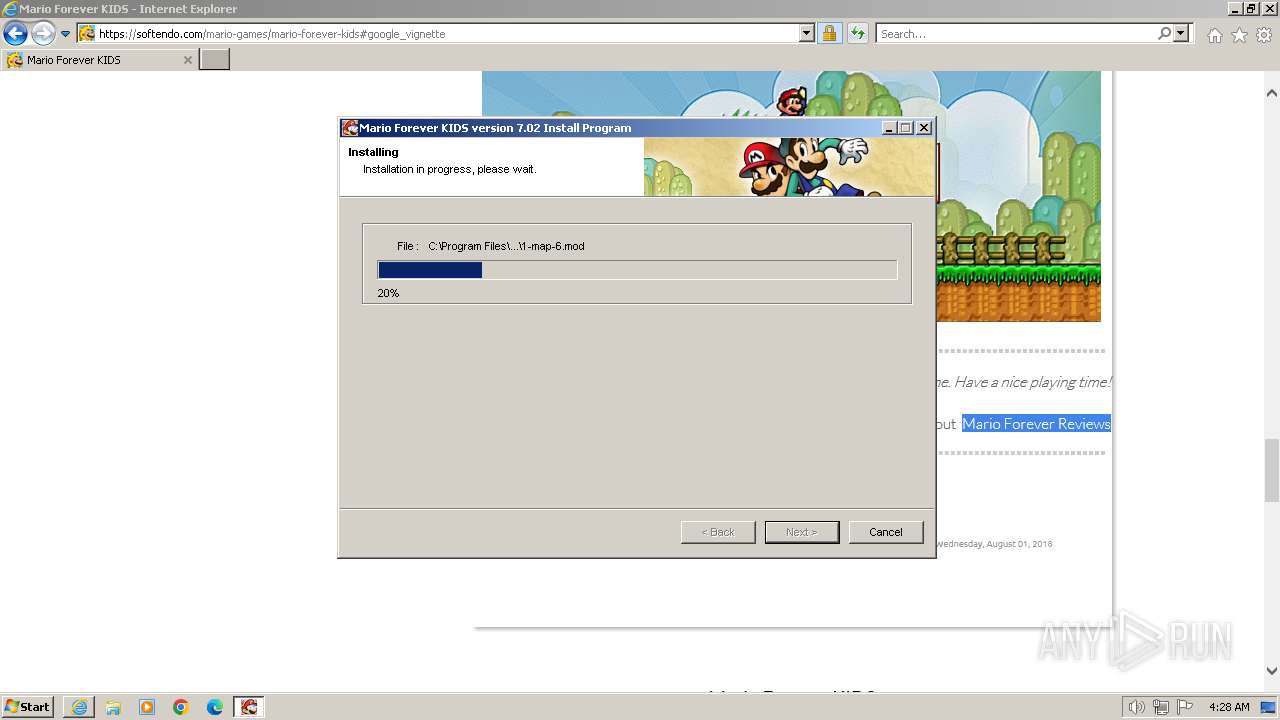
Task: Click the installation progress bar
Action: click(637, 270)
